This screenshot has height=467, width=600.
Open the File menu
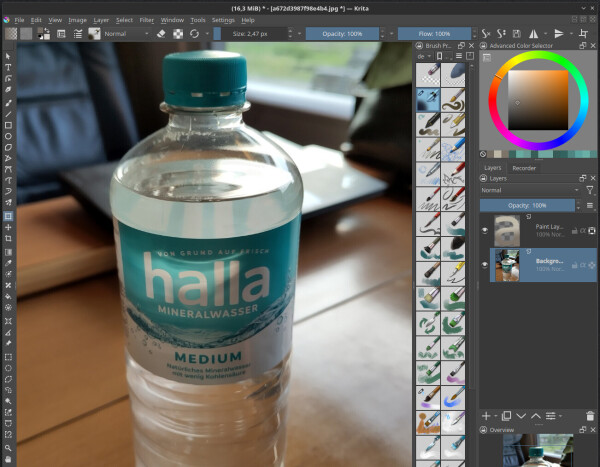19,20
